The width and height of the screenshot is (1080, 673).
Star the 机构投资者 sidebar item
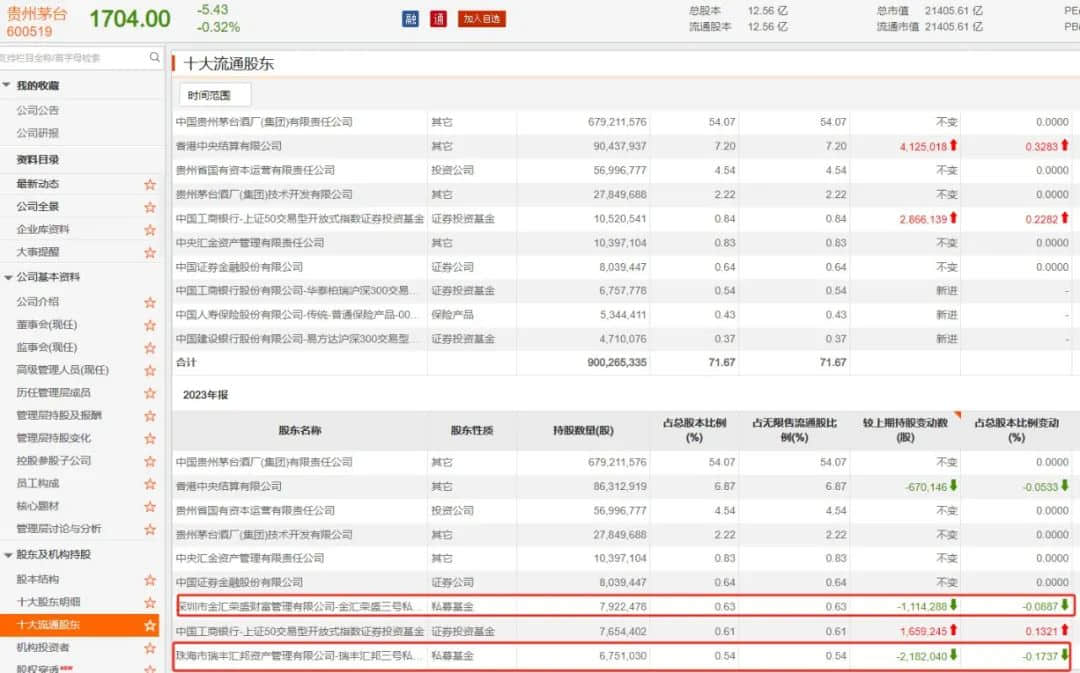[150, 648]
